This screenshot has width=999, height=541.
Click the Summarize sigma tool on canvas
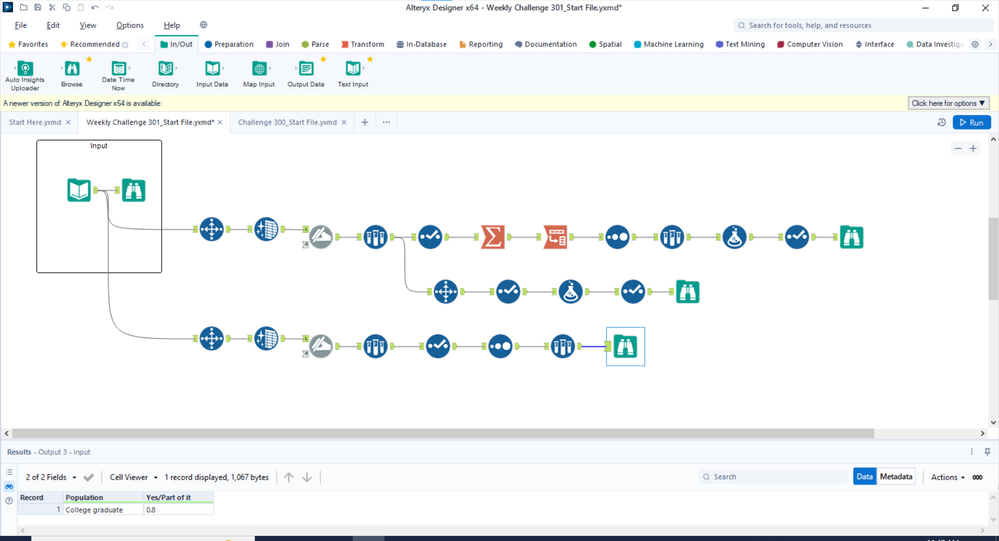(492, 237)
